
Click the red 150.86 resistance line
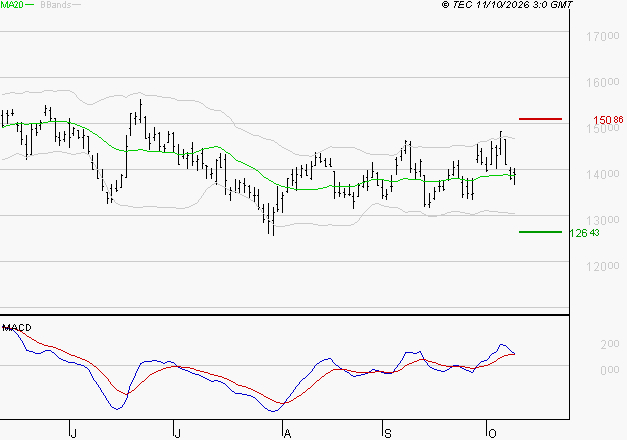click(540, 119)
